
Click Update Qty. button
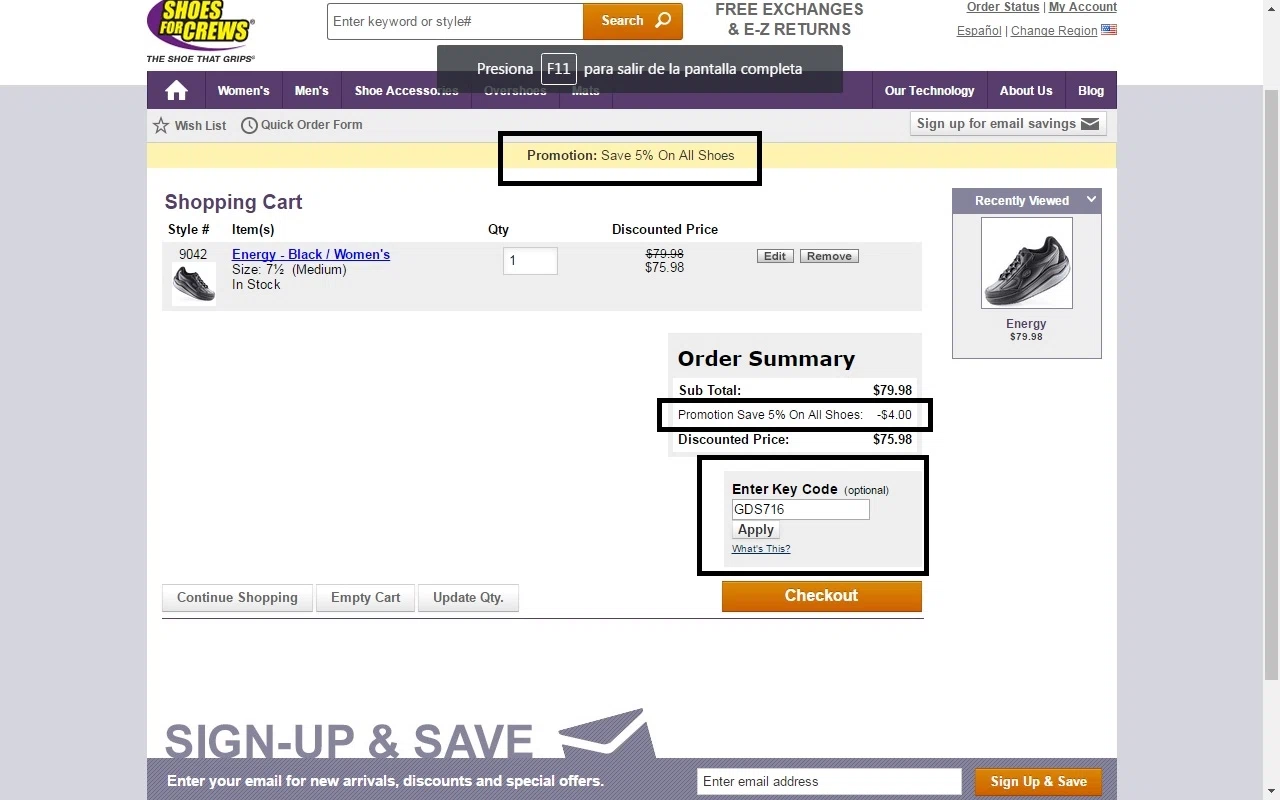point(468,598)
